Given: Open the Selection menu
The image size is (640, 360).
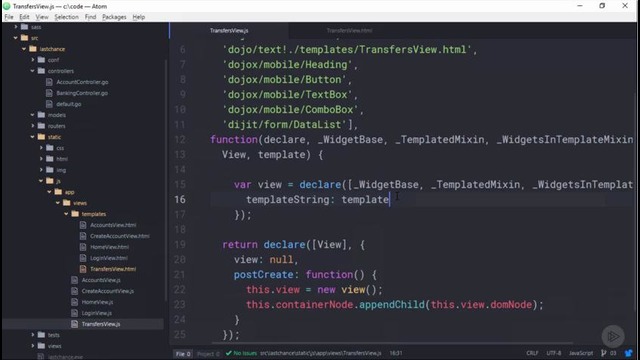Looking at the screenshot, I should [67, 17].
